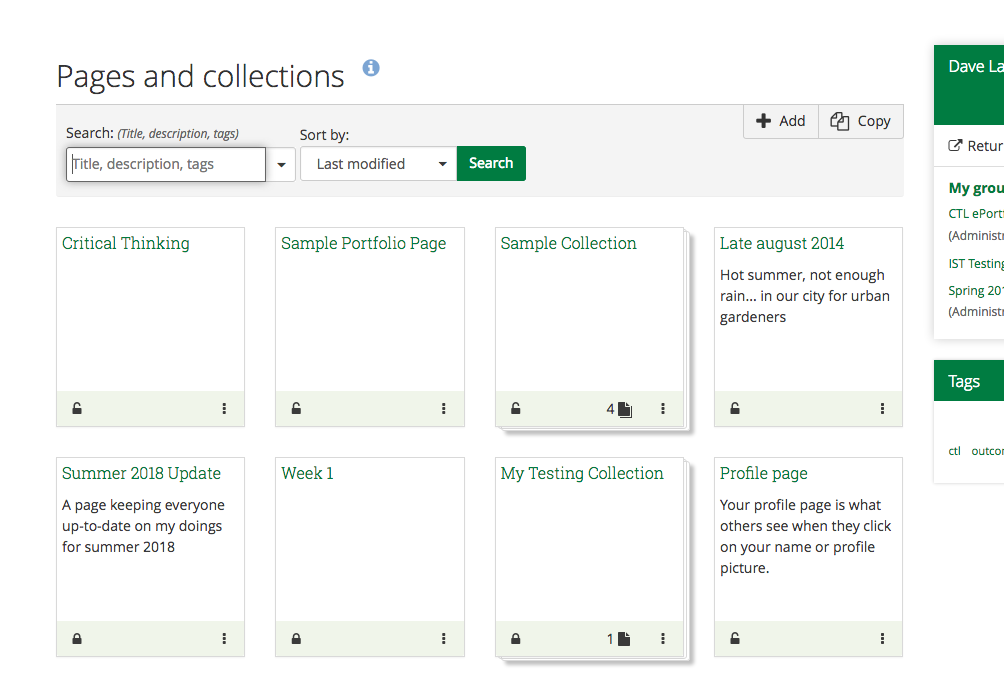Image resolution: width=1004 pixels, height=683 pixels.
Task: Select the ctl tag in Tags panel
Action: pos(954,451)
